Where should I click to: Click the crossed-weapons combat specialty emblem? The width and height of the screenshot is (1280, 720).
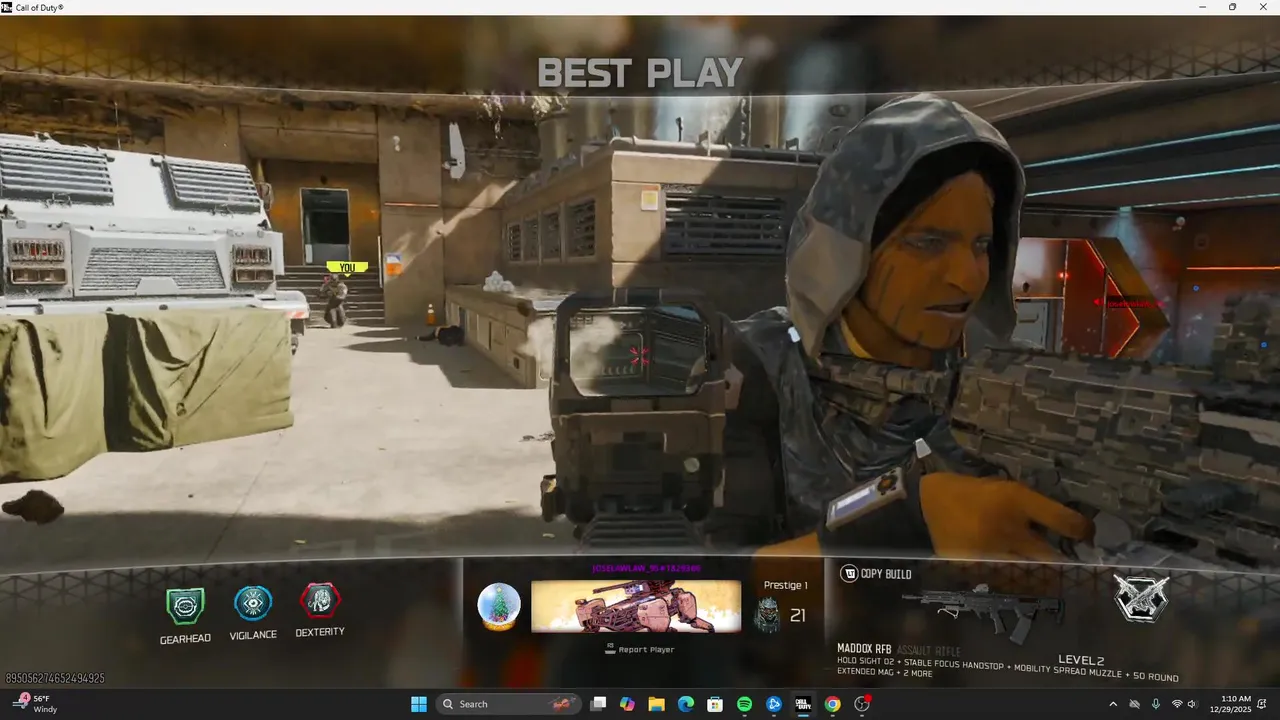1141,598
